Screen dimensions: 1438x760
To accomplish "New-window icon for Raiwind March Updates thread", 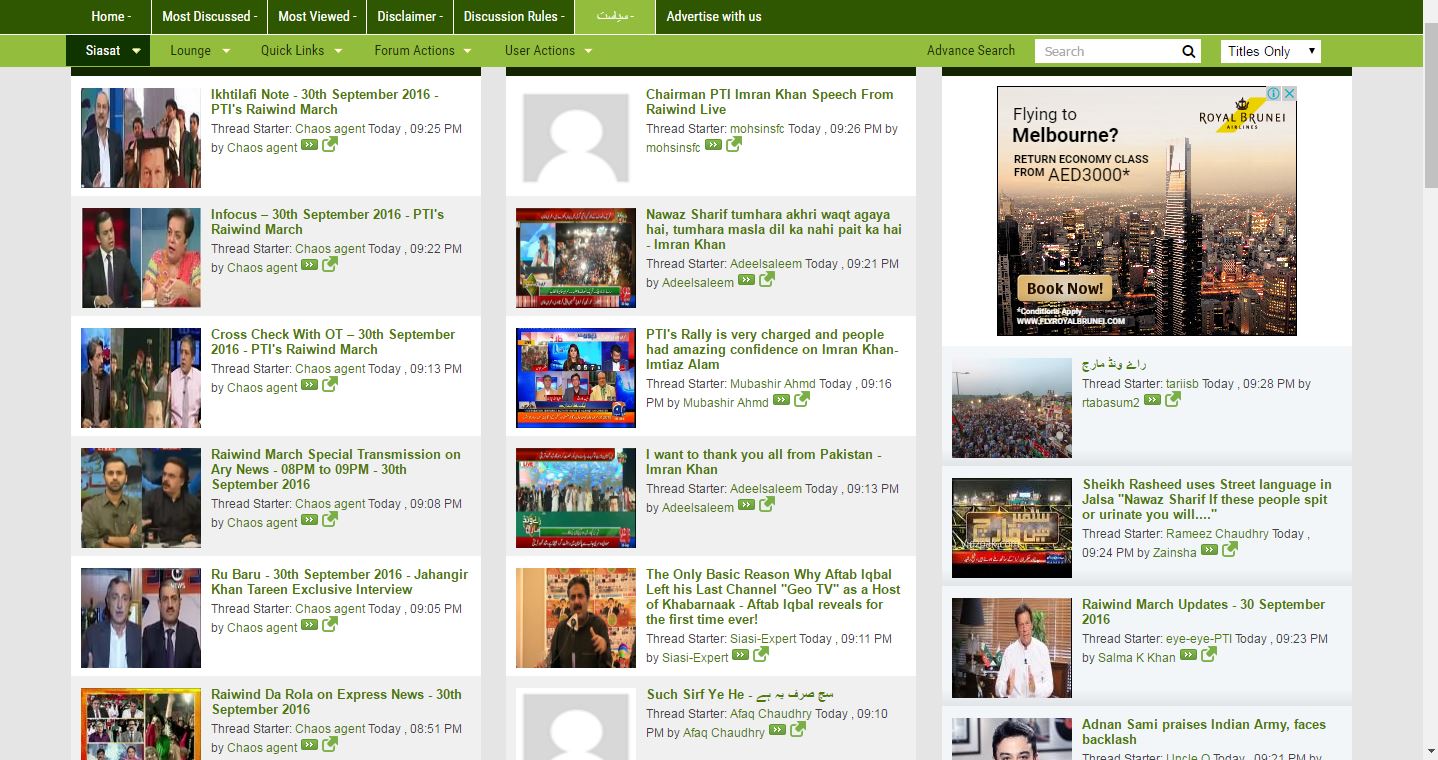I will (1208, 654).
